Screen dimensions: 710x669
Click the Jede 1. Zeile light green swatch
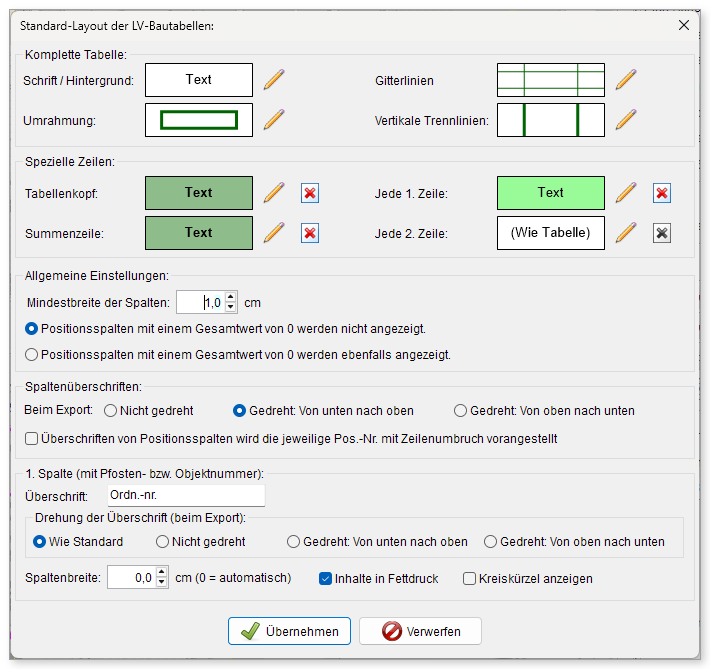coord(551,193)
